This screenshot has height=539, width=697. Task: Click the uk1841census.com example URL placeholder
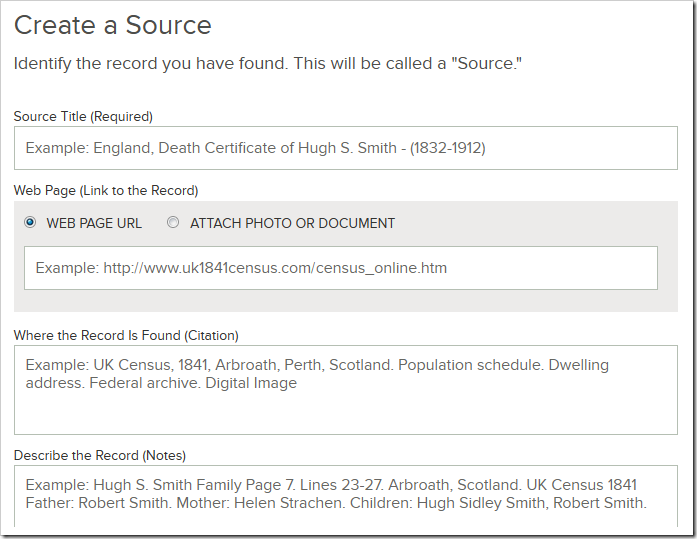pyautogui.click(x=241, y=268)
